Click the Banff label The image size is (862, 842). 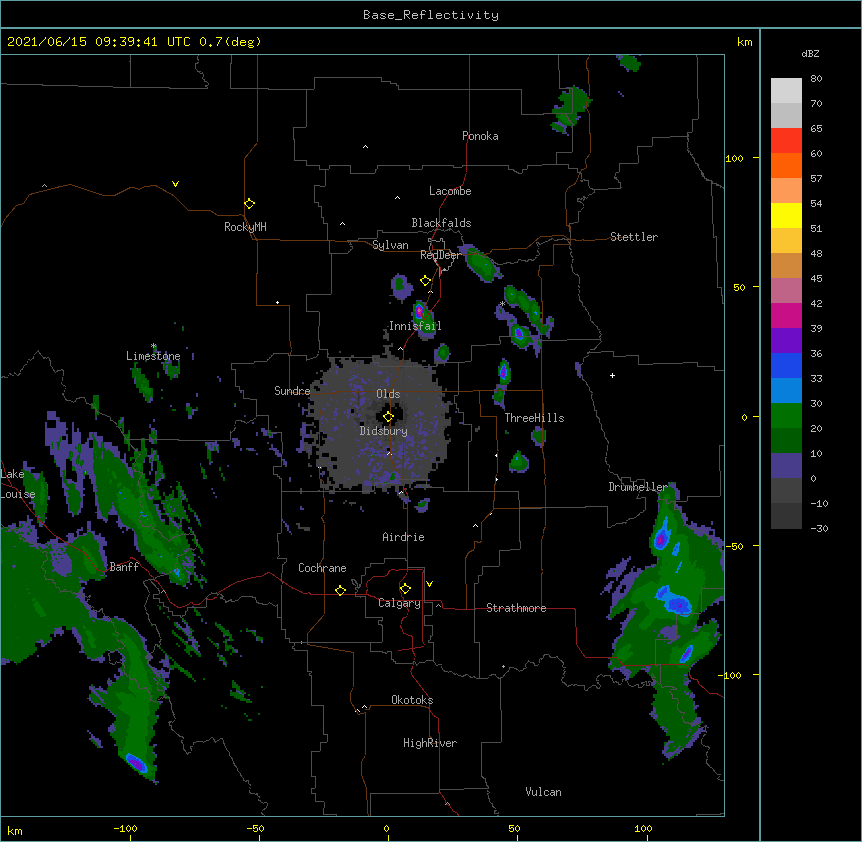[124, 567]
